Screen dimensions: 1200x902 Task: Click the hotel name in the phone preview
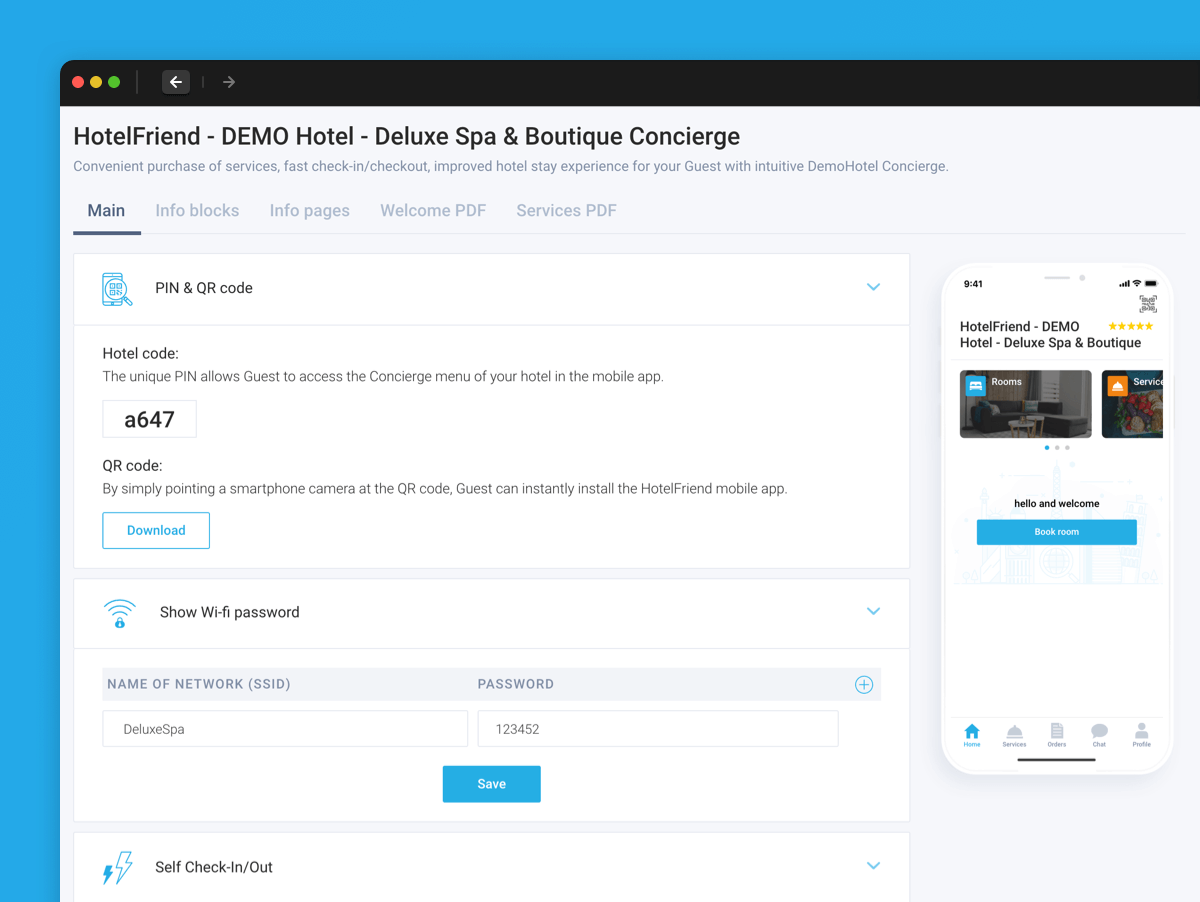(1050, 334)
